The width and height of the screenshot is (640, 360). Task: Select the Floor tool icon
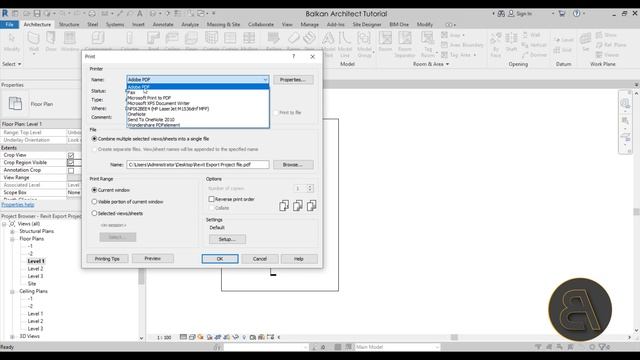(191, 39)
